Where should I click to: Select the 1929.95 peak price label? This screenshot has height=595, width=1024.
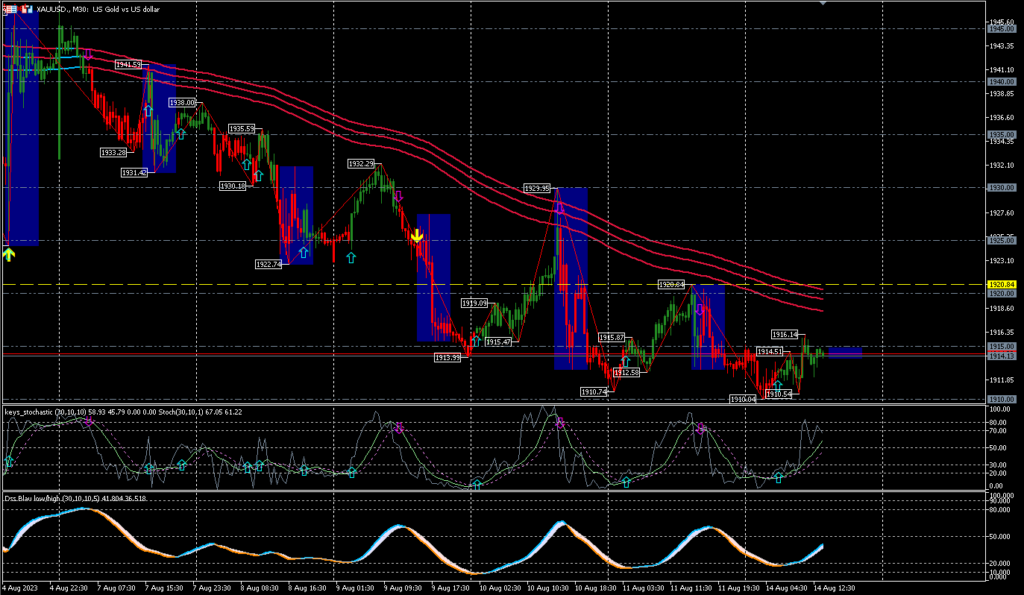point(537,188)
